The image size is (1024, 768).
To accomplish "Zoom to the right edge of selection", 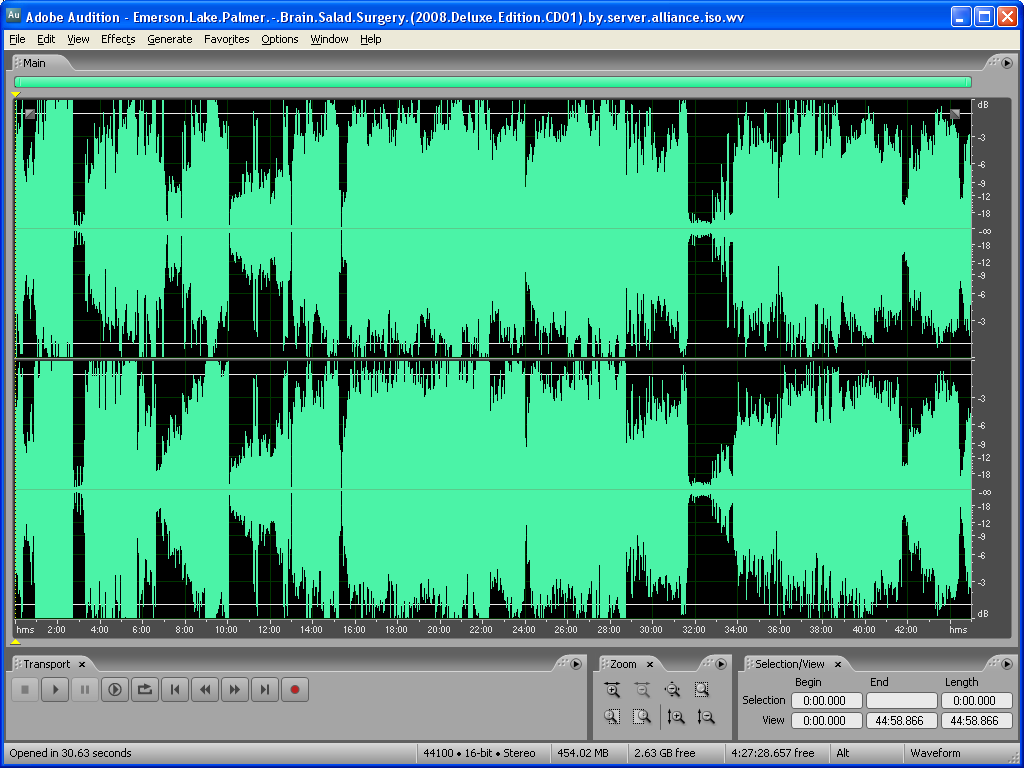I will tap(643, 717).
